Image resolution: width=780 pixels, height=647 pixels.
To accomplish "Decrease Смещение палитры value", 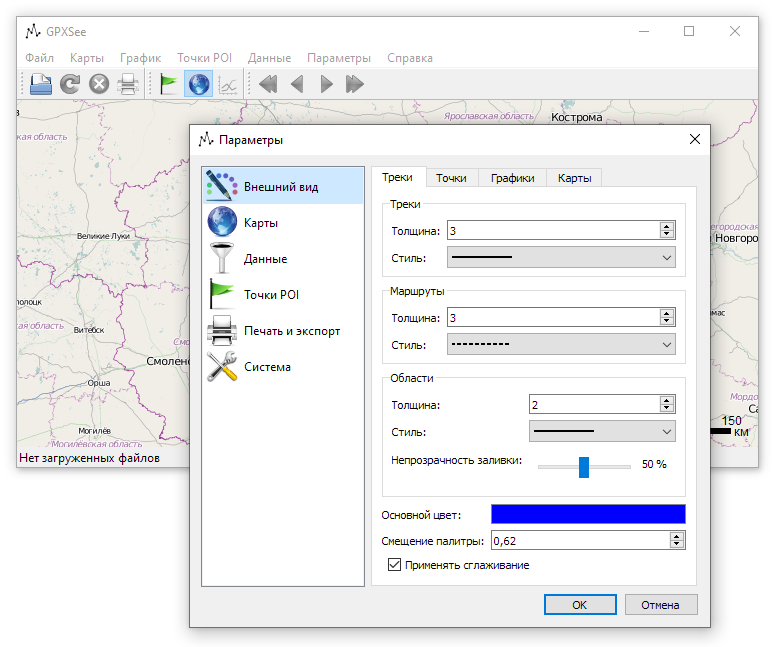I will pyautogui.click(x=677, y=545).
